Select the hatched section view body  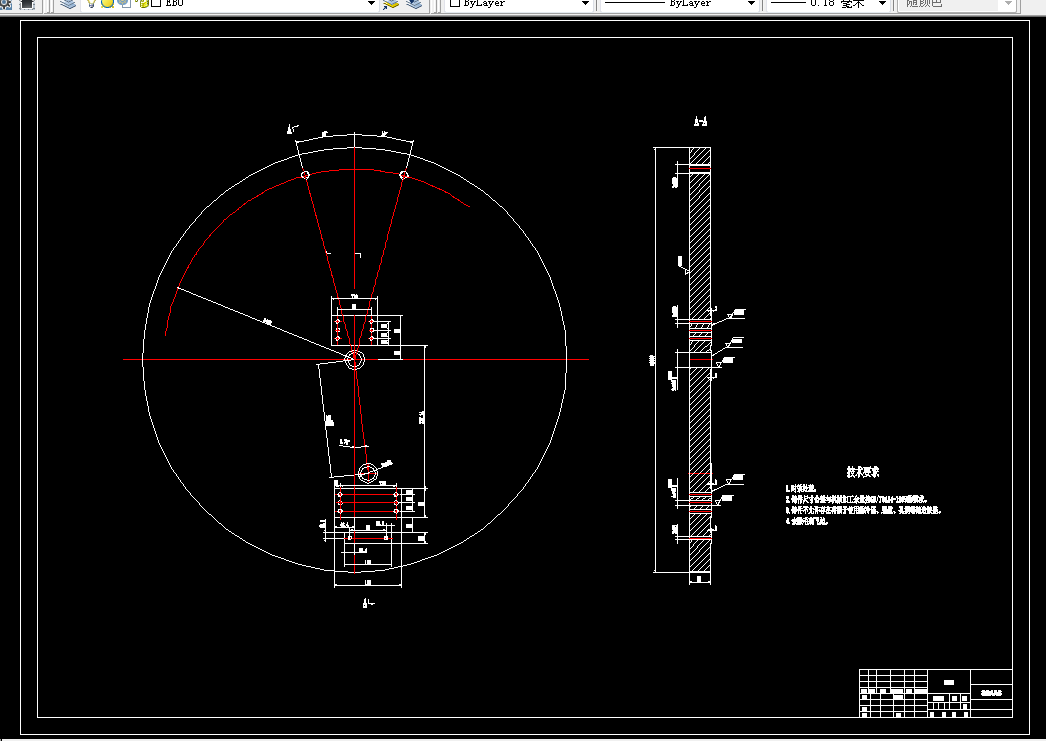point(700,360)
